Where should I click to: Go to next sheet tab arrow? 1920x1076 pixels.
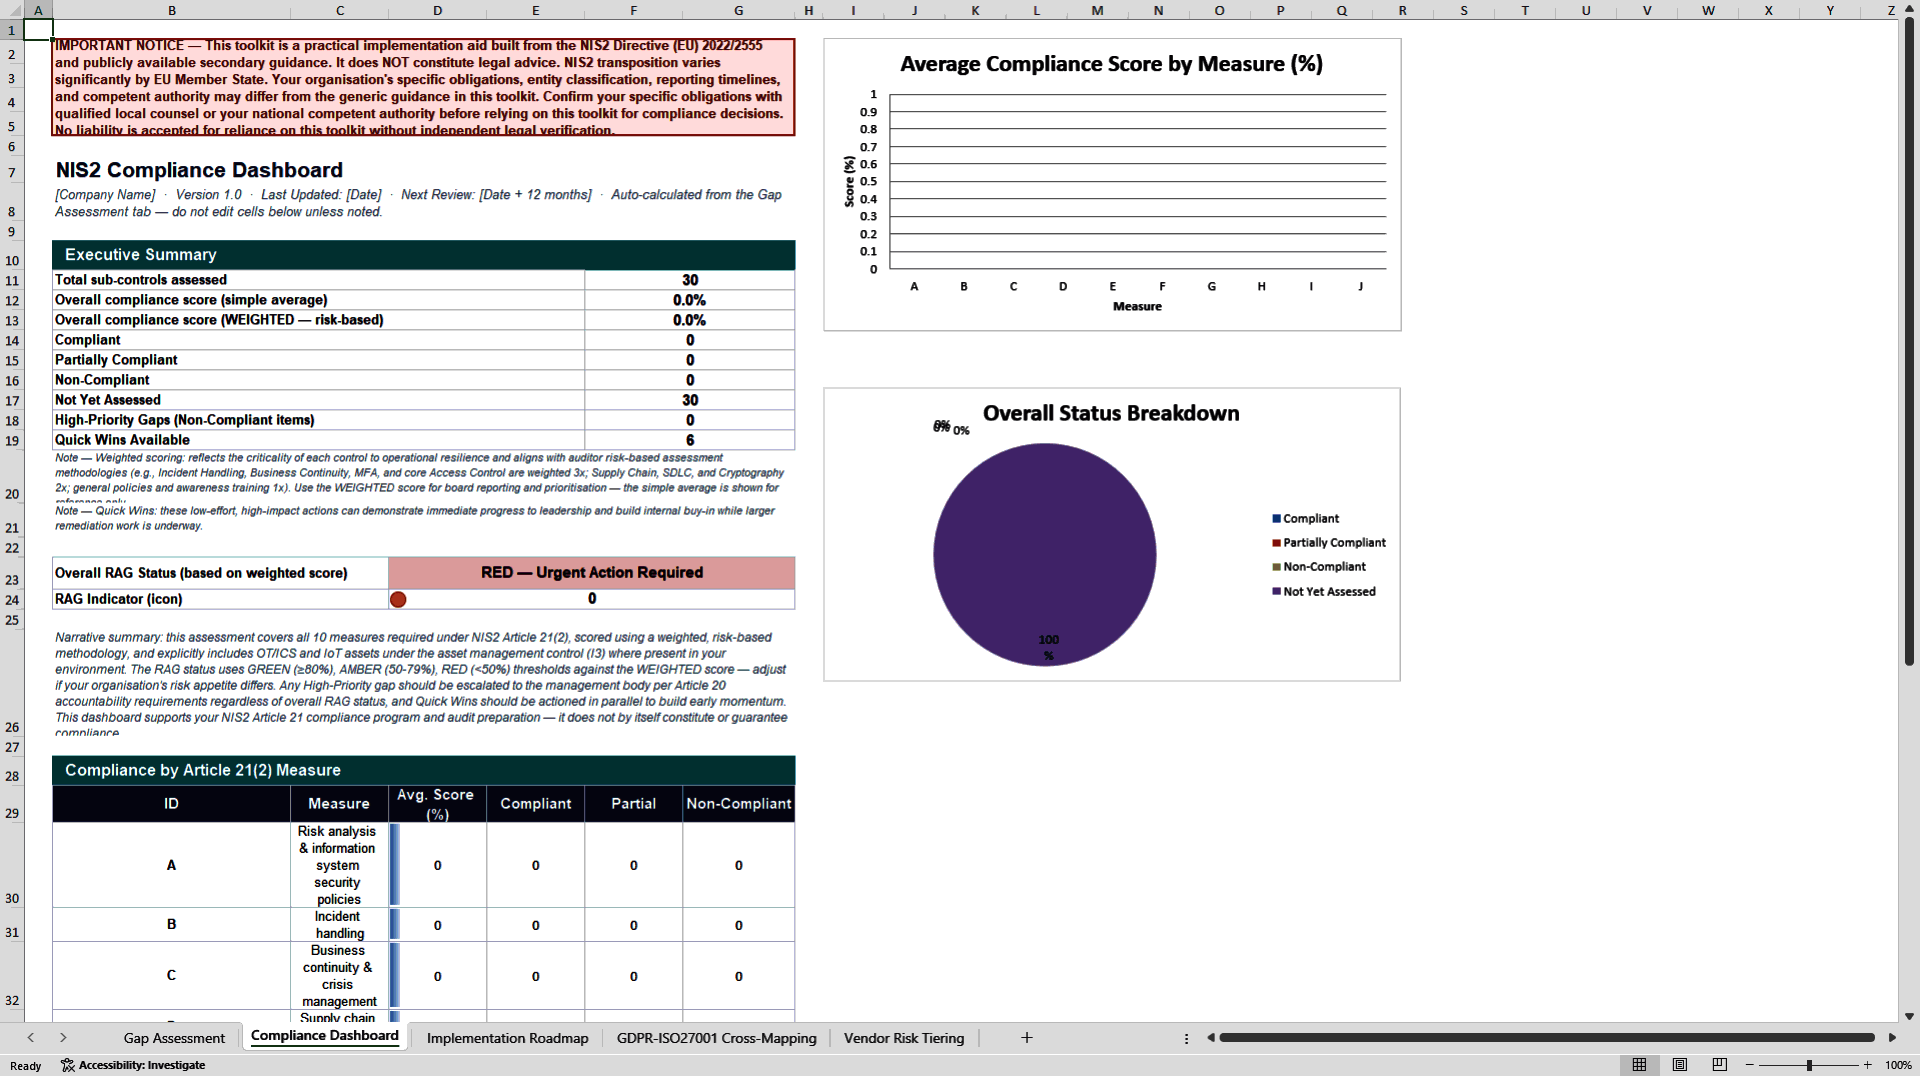pyautogui.click(x=63, y=1038)
